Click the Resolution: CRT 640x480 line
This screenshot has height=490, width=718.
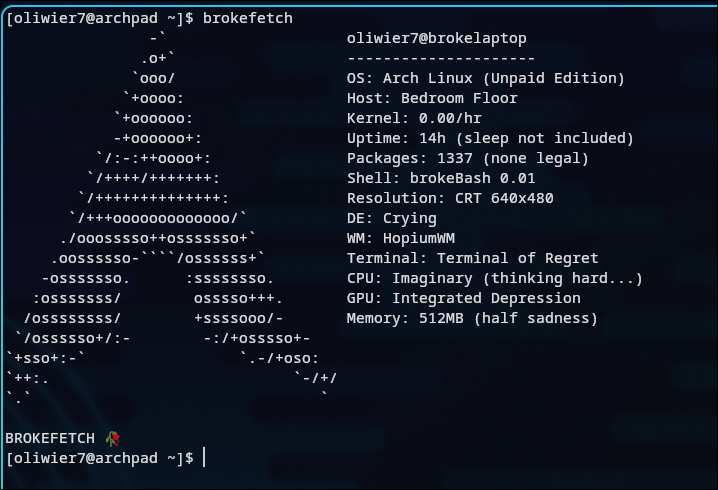point(450,198)
